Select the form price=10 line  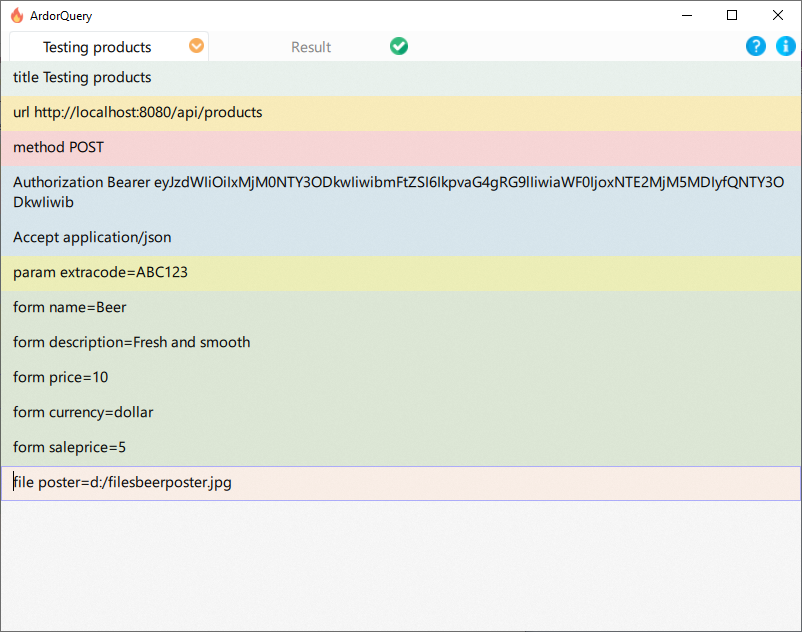tap(401, 378)
